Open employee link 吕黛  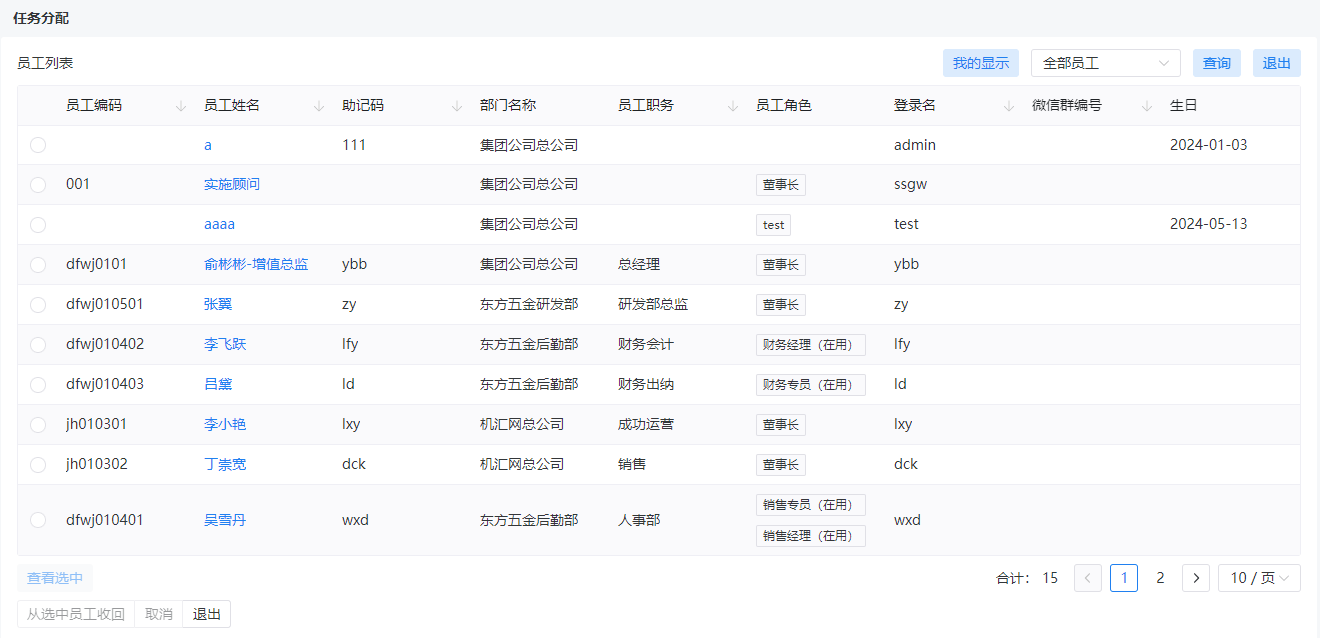point(218,384)
